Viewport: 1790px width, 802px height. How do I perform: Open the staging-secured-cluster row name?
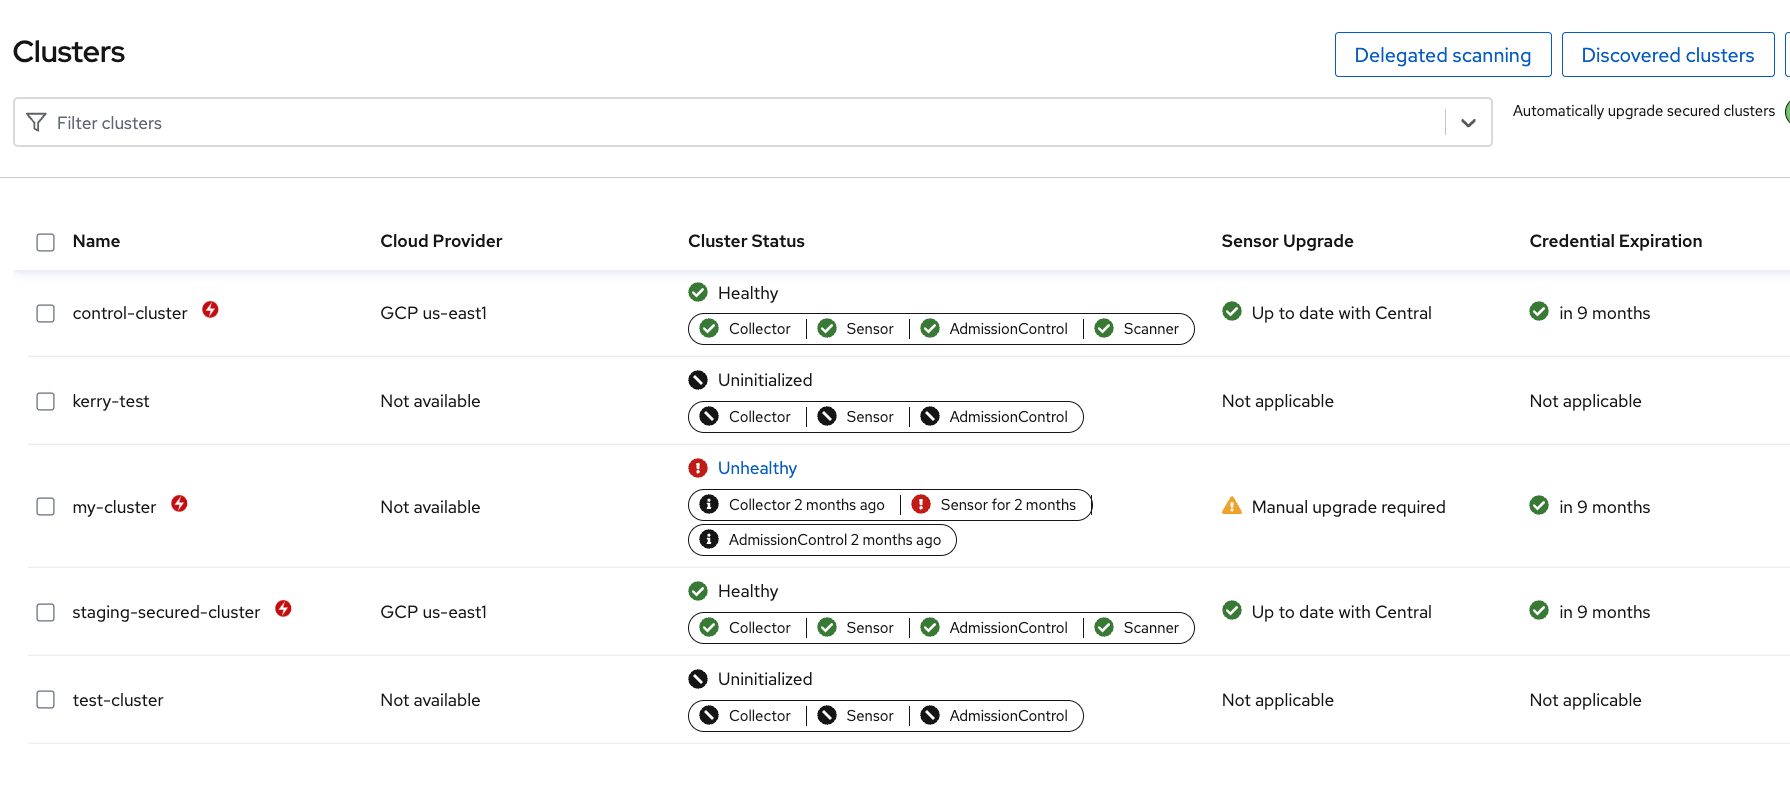coord(166,612)
